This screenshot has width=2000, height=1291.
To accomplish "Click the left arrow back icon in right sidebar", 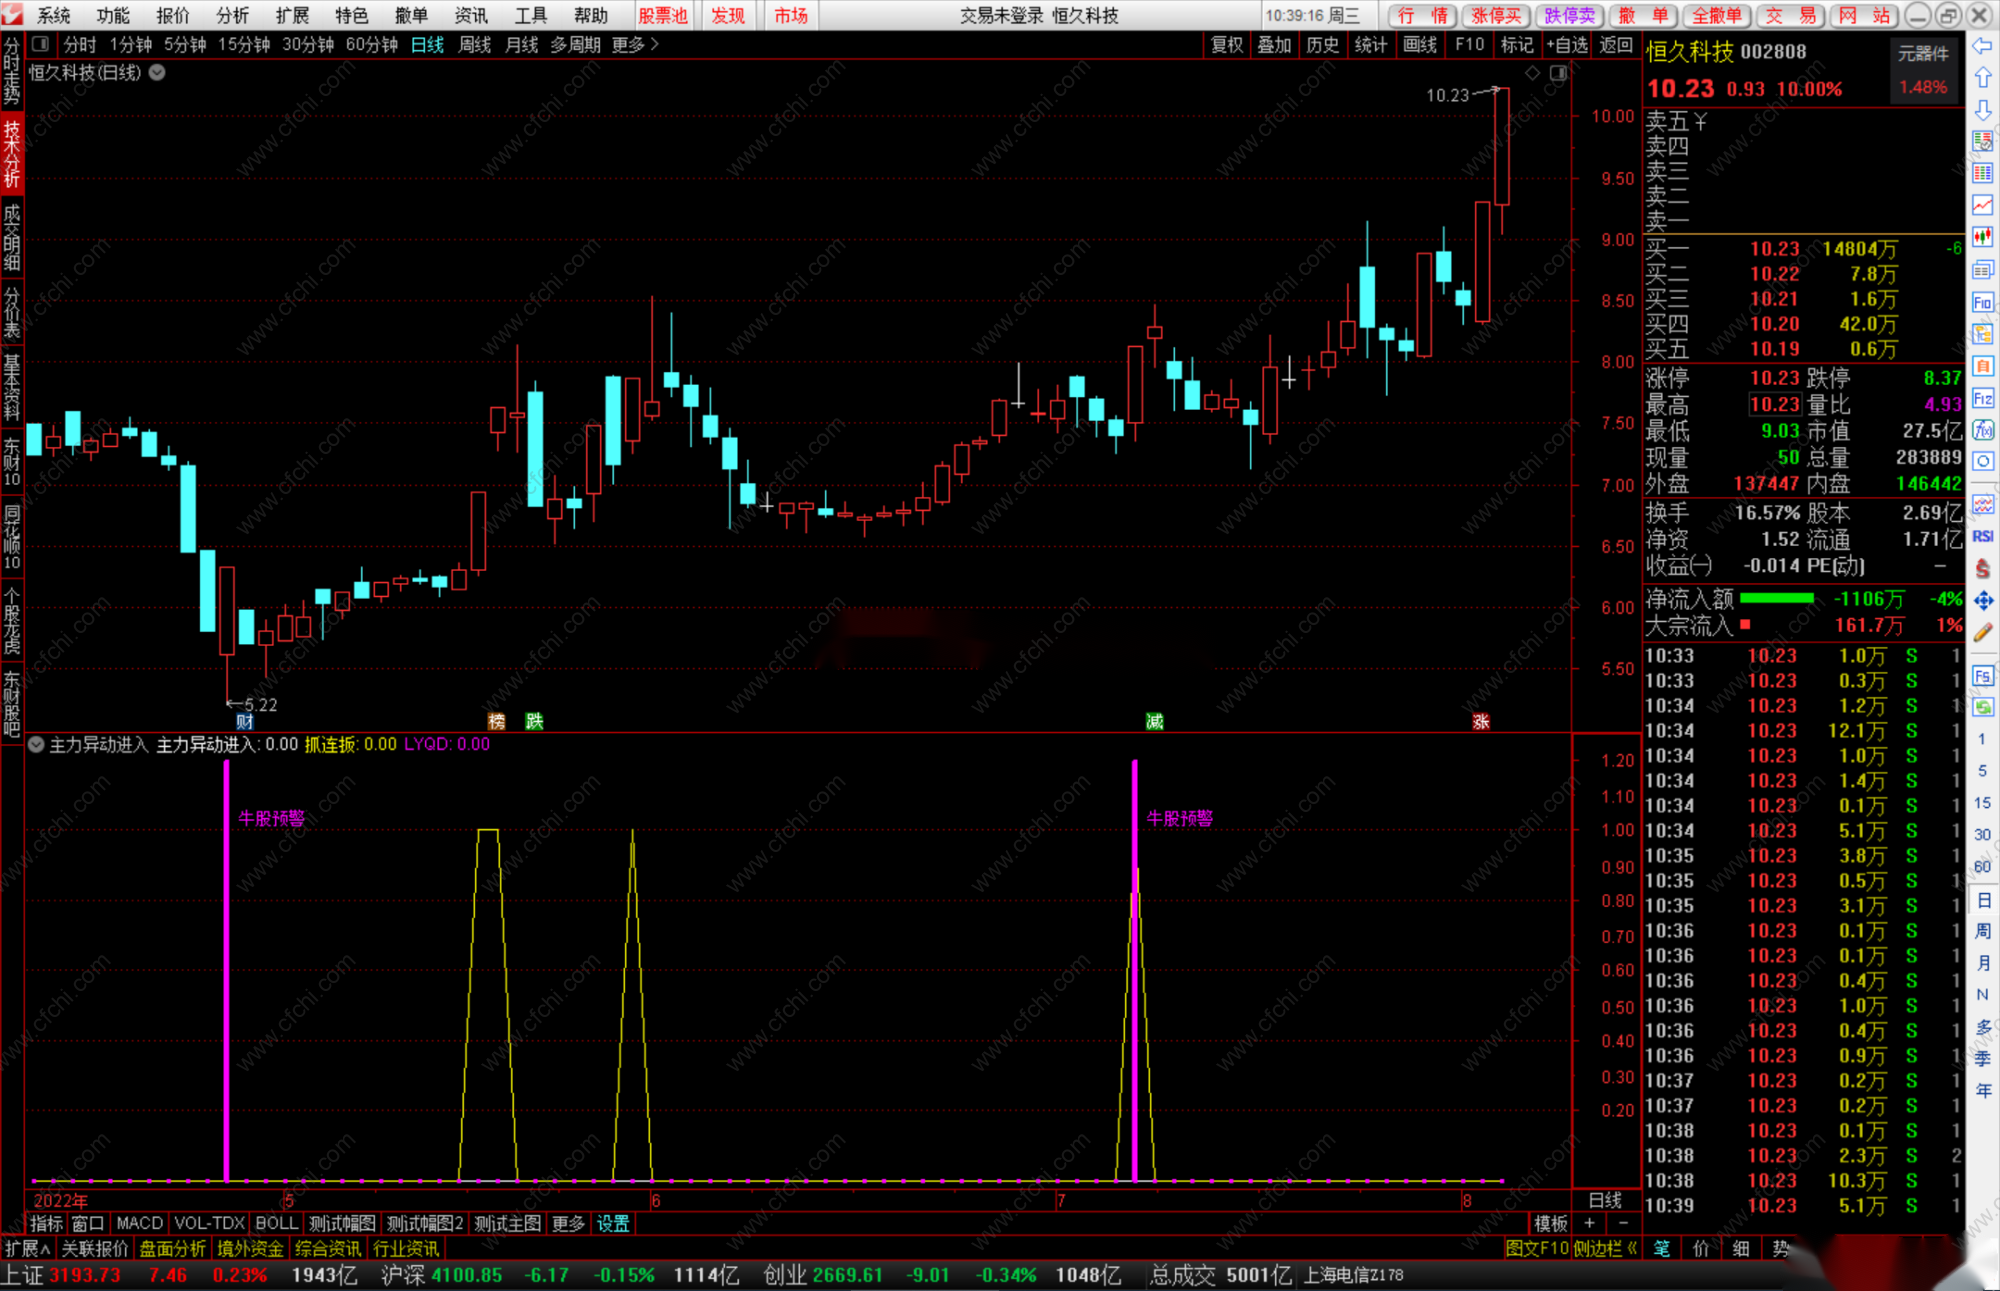I will click(1982, 46).
